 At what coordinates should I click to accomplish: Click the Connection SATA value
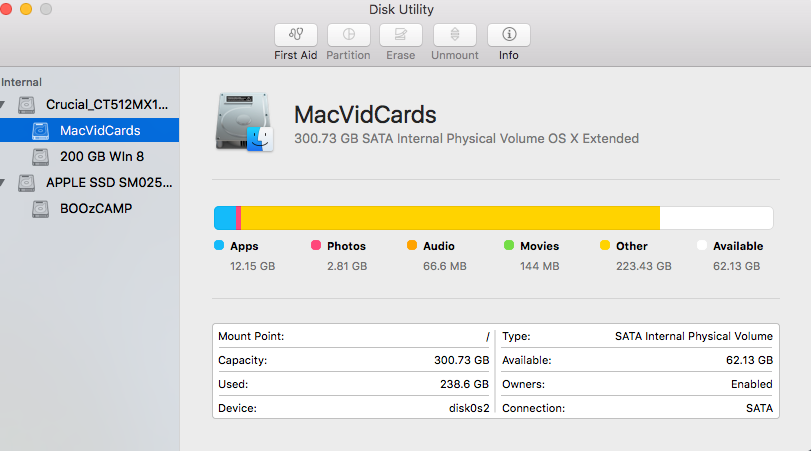(759, 408)
